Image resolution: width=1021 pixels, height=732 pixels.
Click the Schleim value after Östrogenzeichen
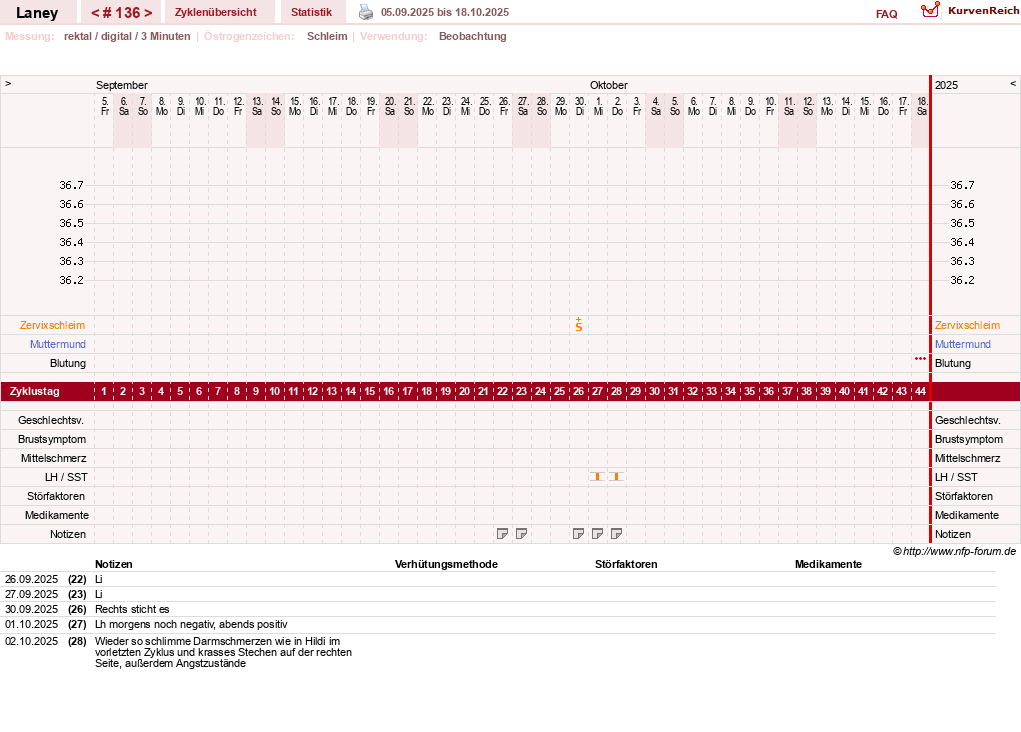tap(327, 36)
